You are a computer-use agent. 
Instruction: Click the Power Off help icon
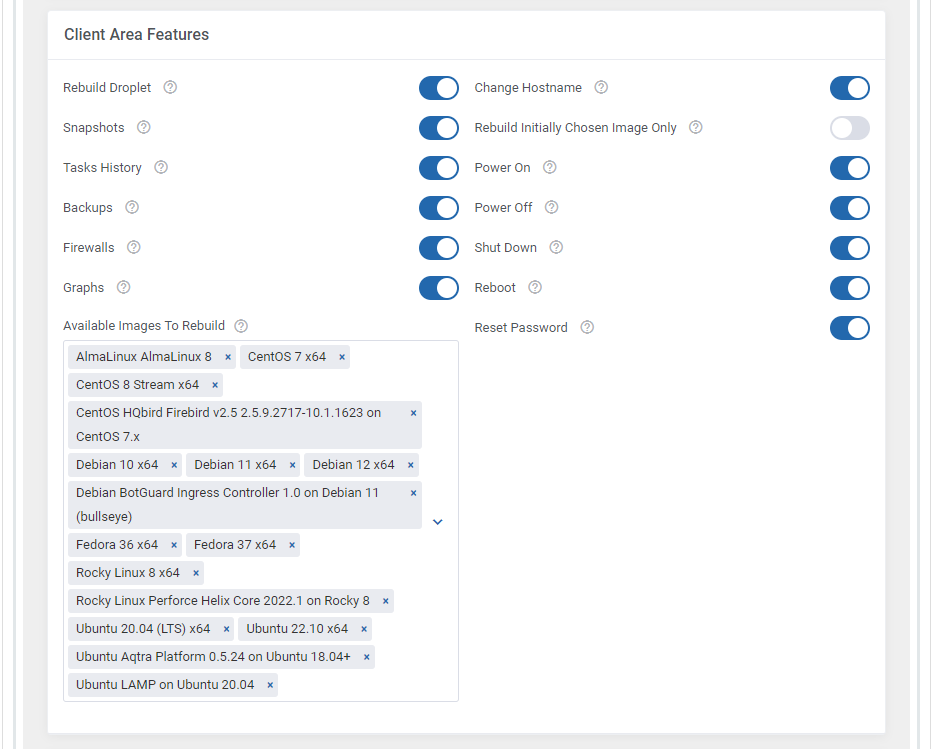pyautogui.click(x=552, y=207)
